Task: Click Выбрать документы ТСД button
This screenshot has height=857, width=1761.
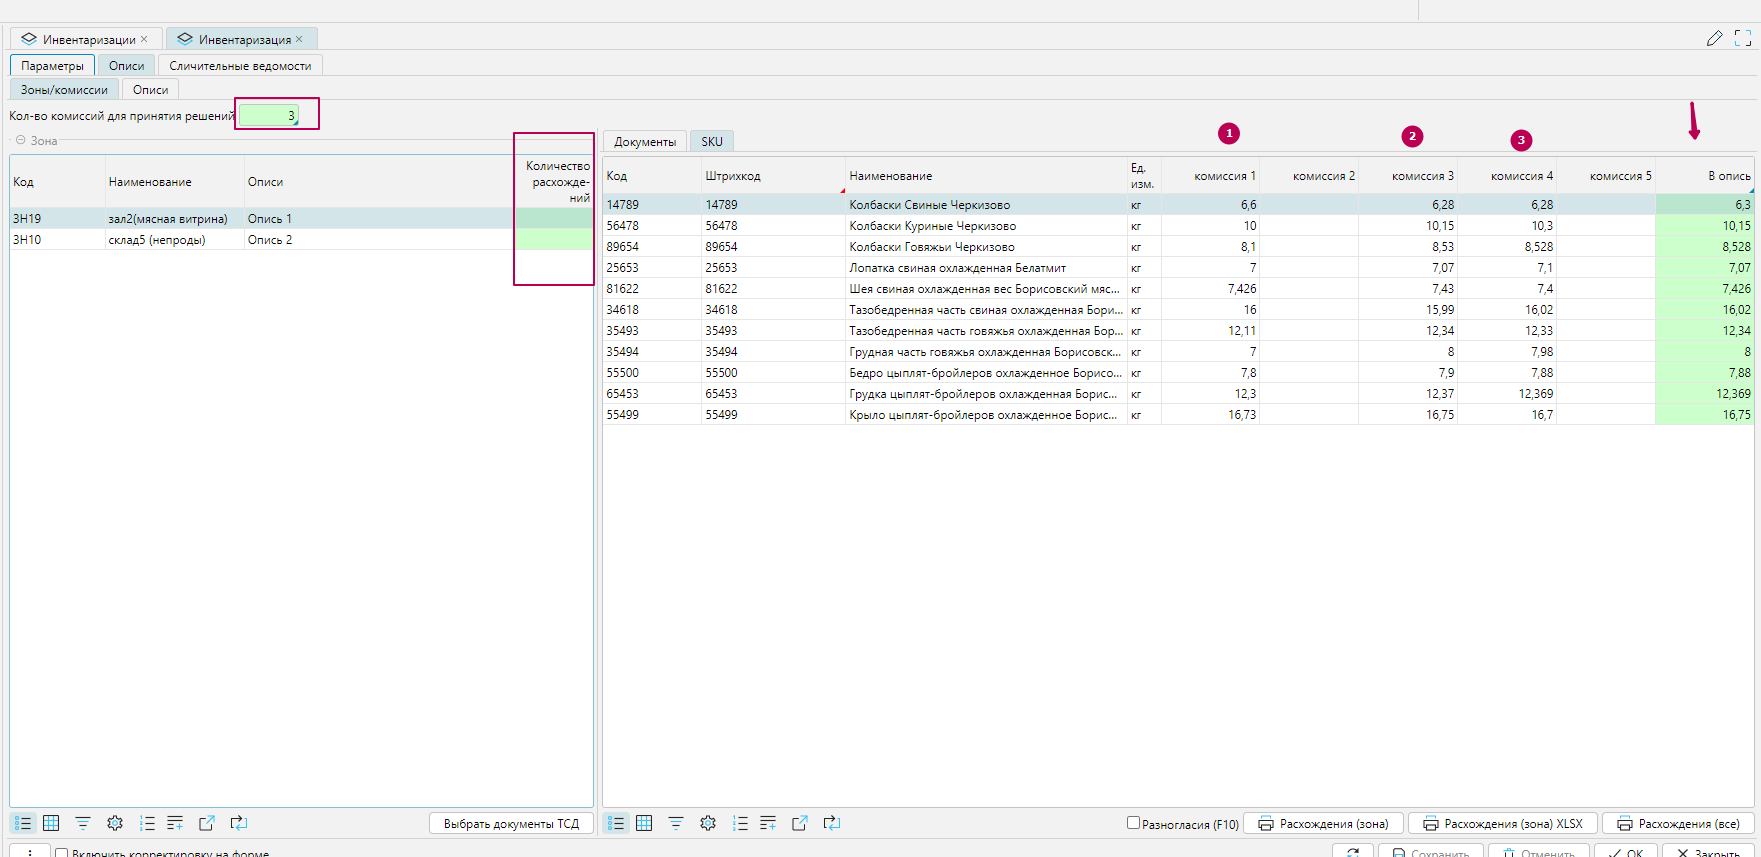Action: [x=511, y=823]
